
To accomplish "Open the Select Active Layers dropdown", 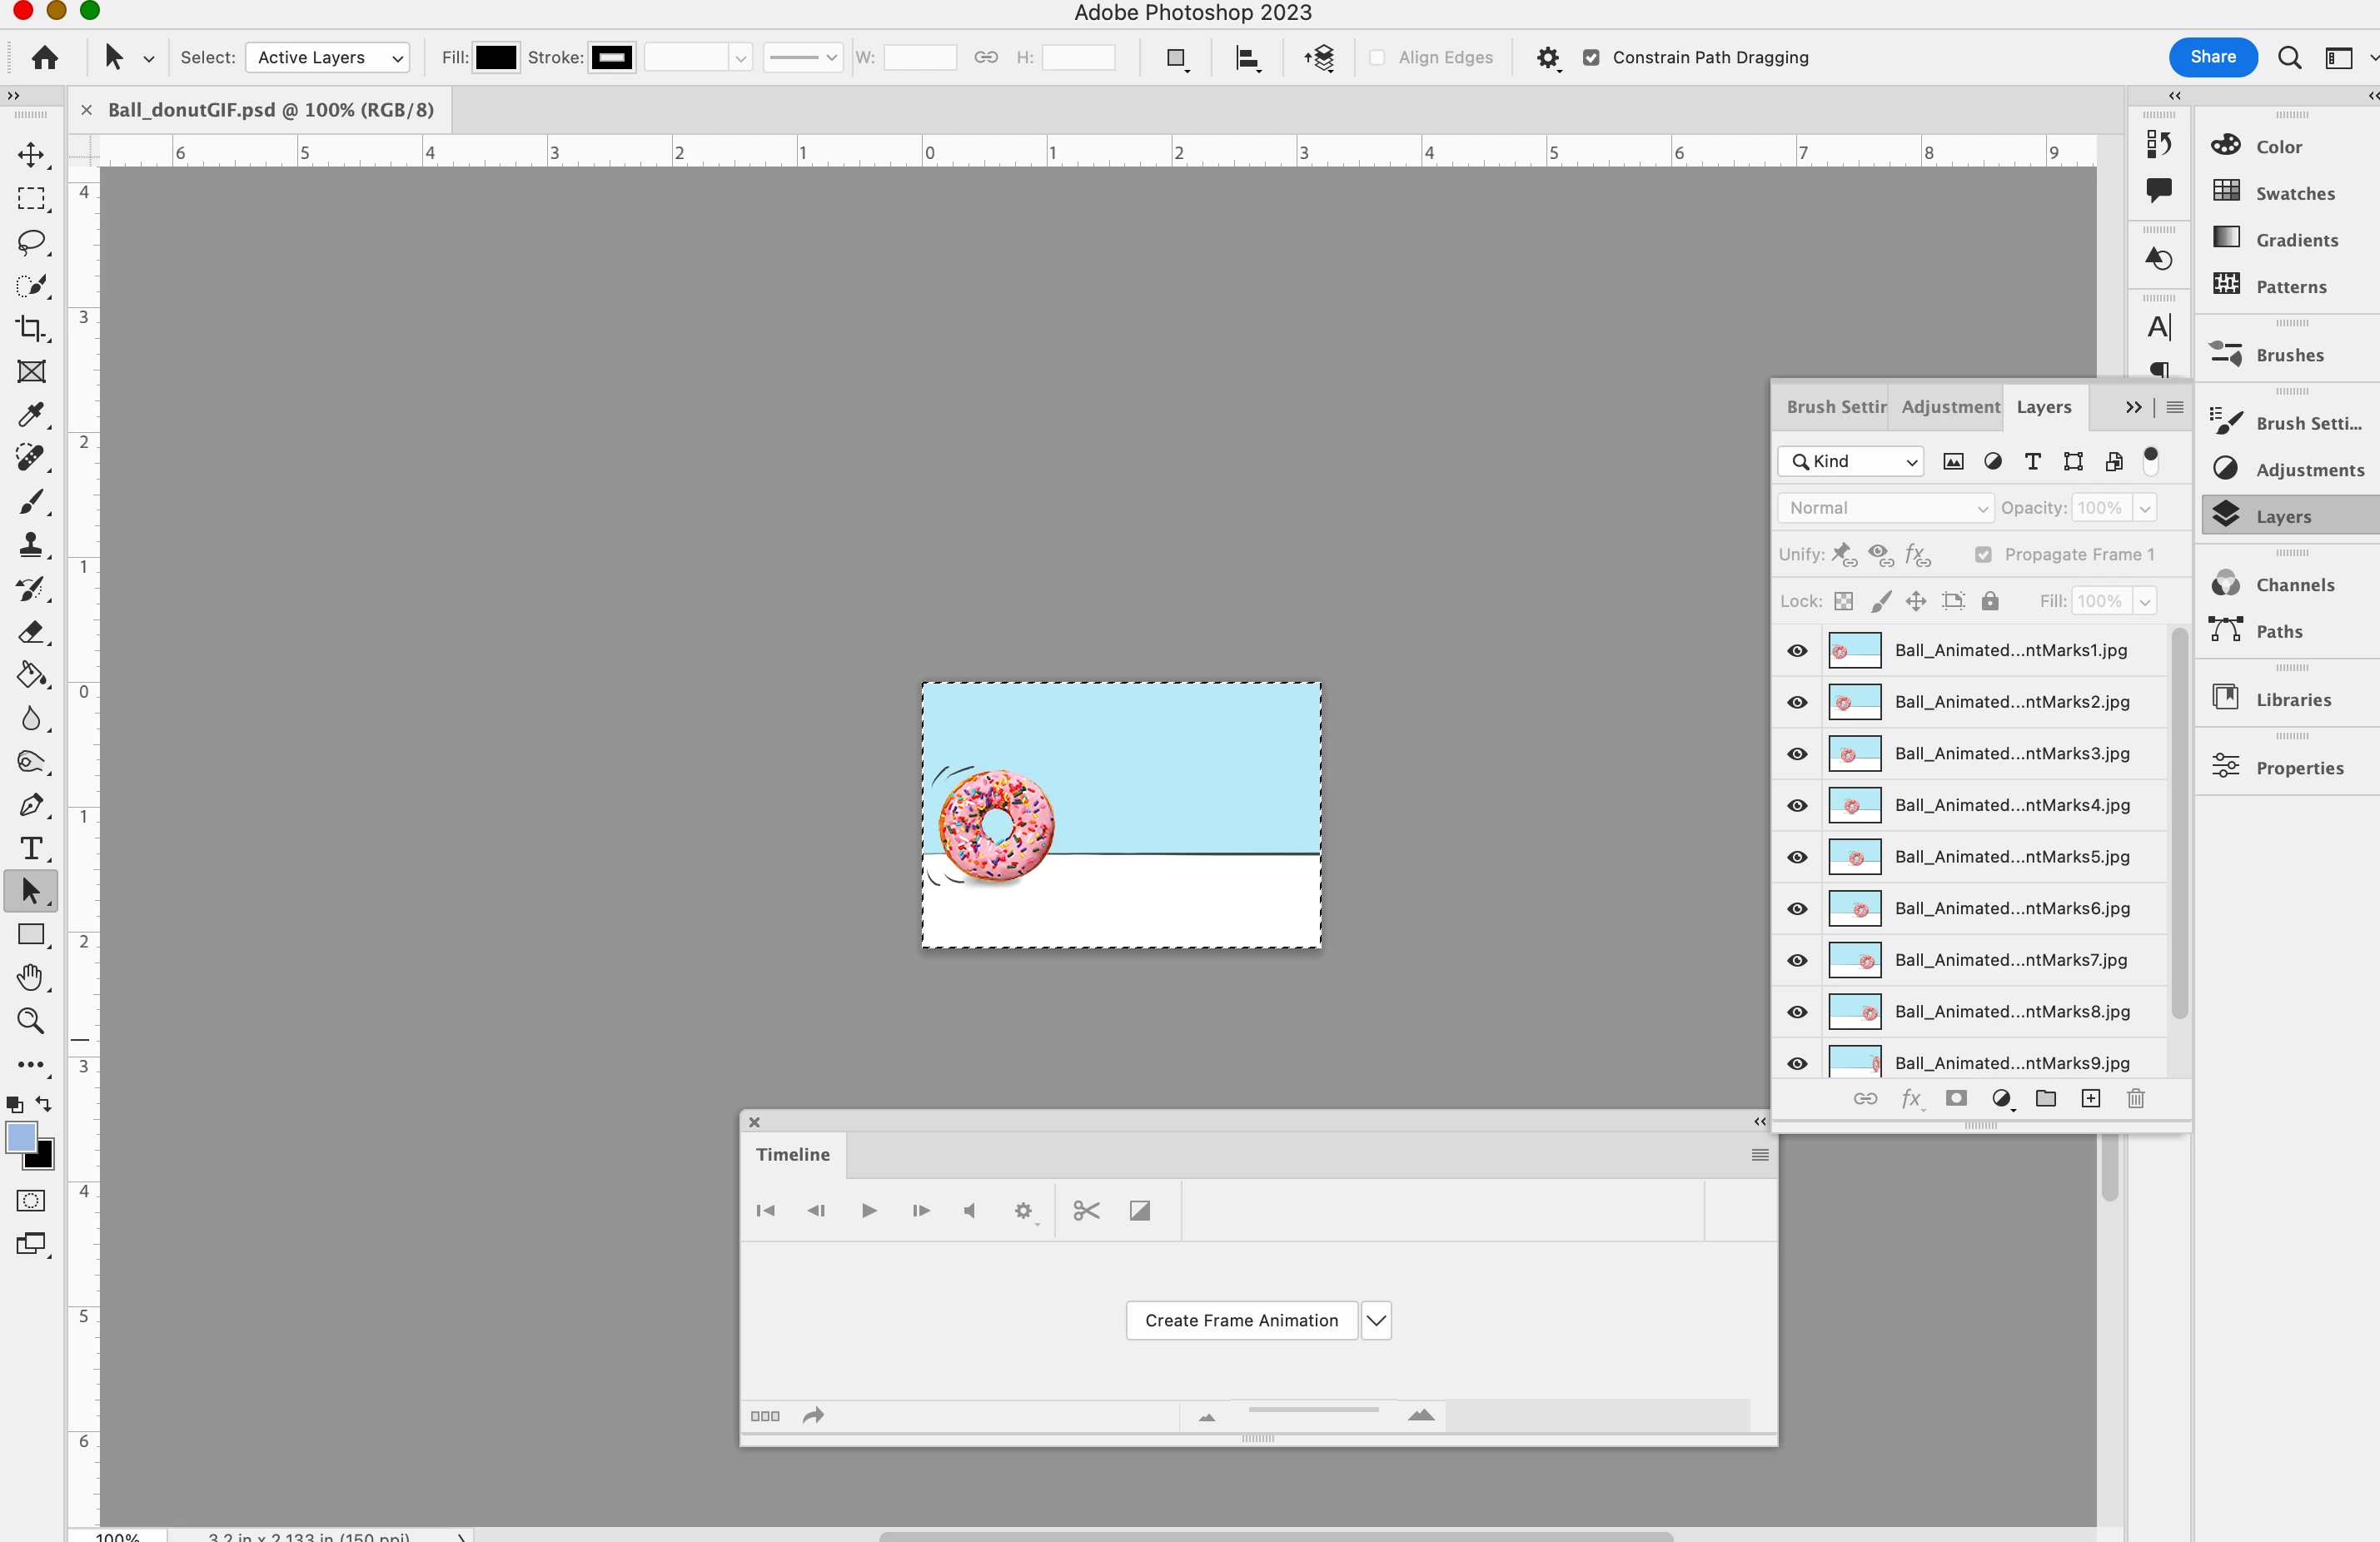I will 328,58.
